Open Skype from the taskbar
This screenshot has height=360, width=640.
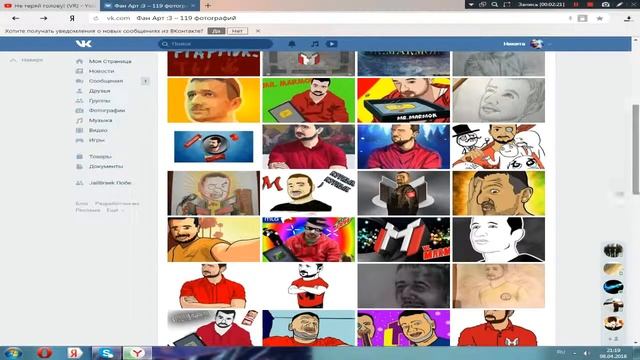[x=106, y=353]
